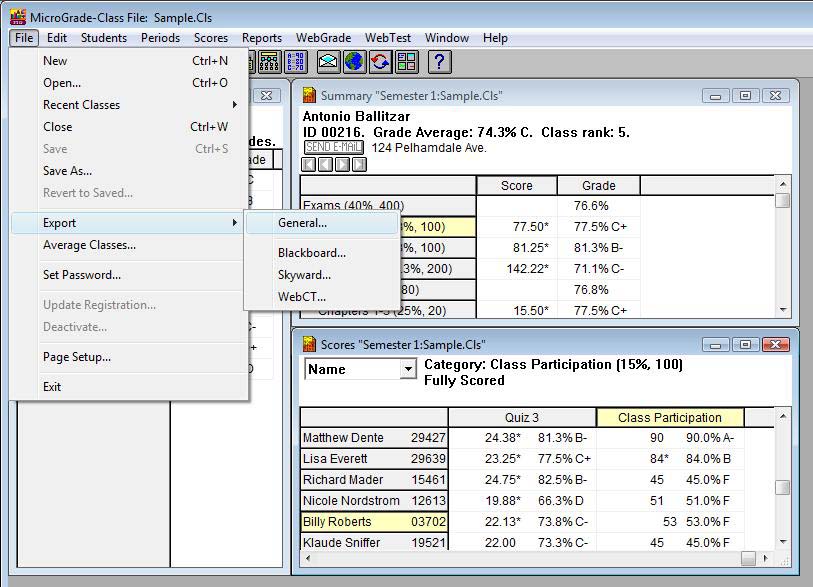Minimize the Scores window
The width and height of the screenshot is (813, 587).
(x=716, y=345)
